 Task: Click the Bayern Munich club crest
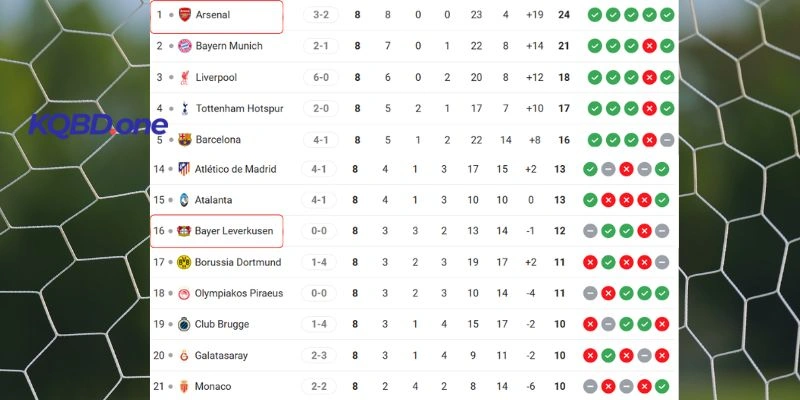coord(184,46)
